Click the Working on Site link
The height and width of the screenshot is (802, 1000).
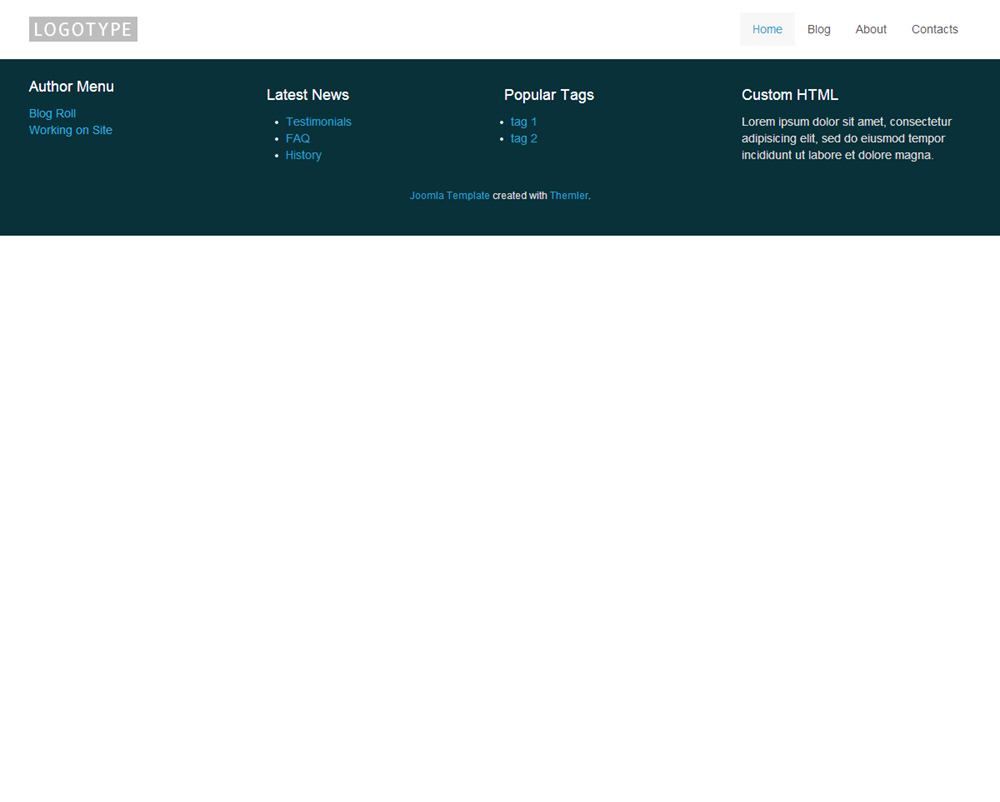70,130
